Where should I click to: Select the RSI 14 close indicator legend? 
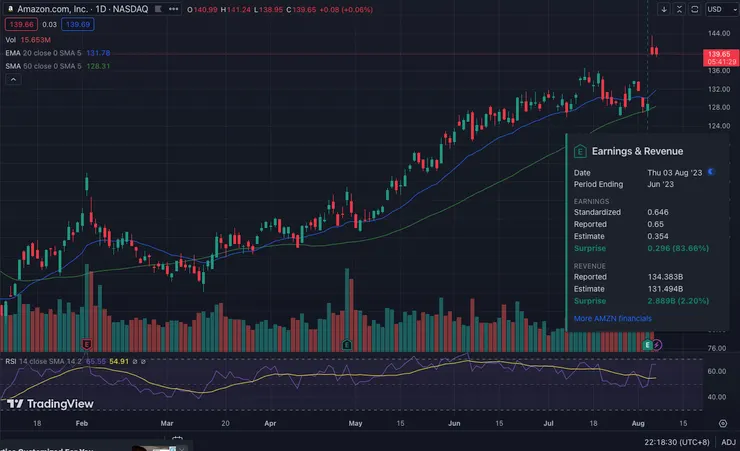76,361
